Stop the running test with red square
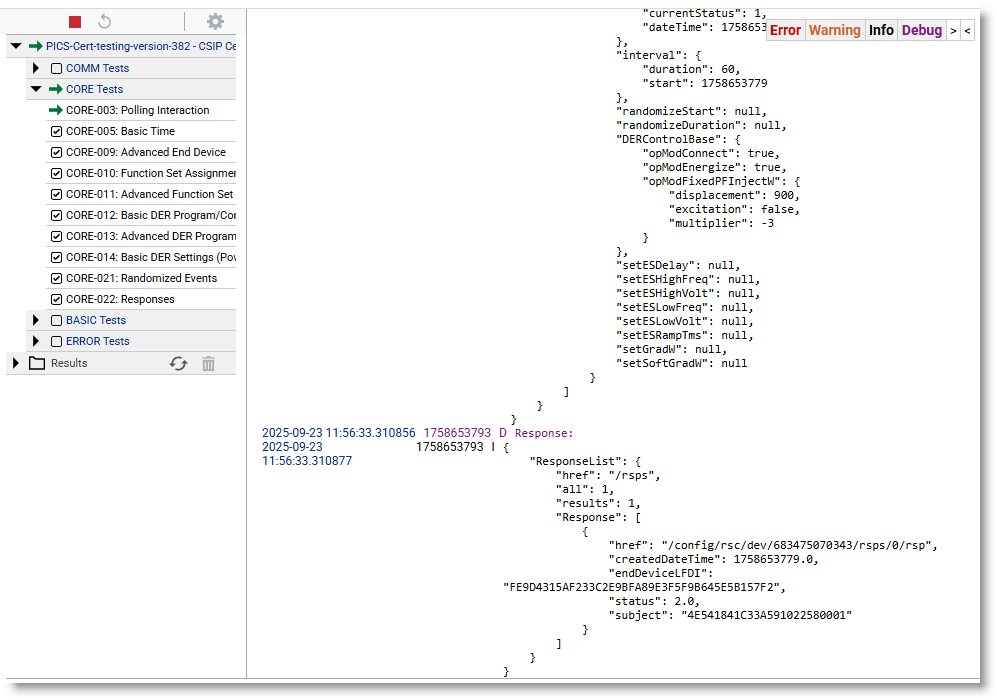Image resolution: width=996 pixels, height=699 pixels. pyautogui.click(x=75, y=22)
